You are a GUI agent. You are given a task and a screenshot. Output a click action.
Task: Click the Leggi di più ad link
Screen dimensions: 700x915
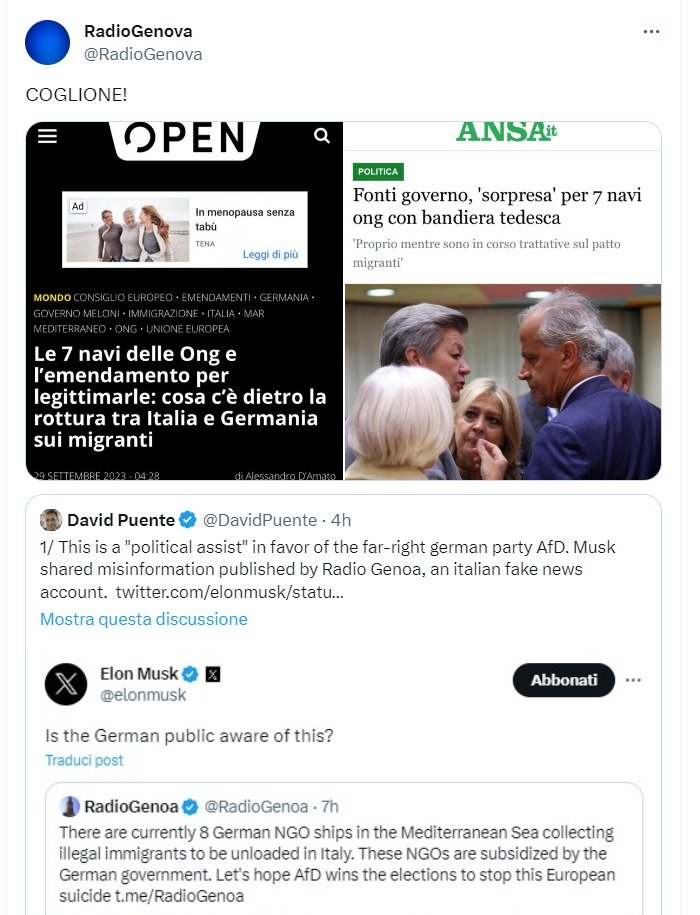tap(270, 254)
